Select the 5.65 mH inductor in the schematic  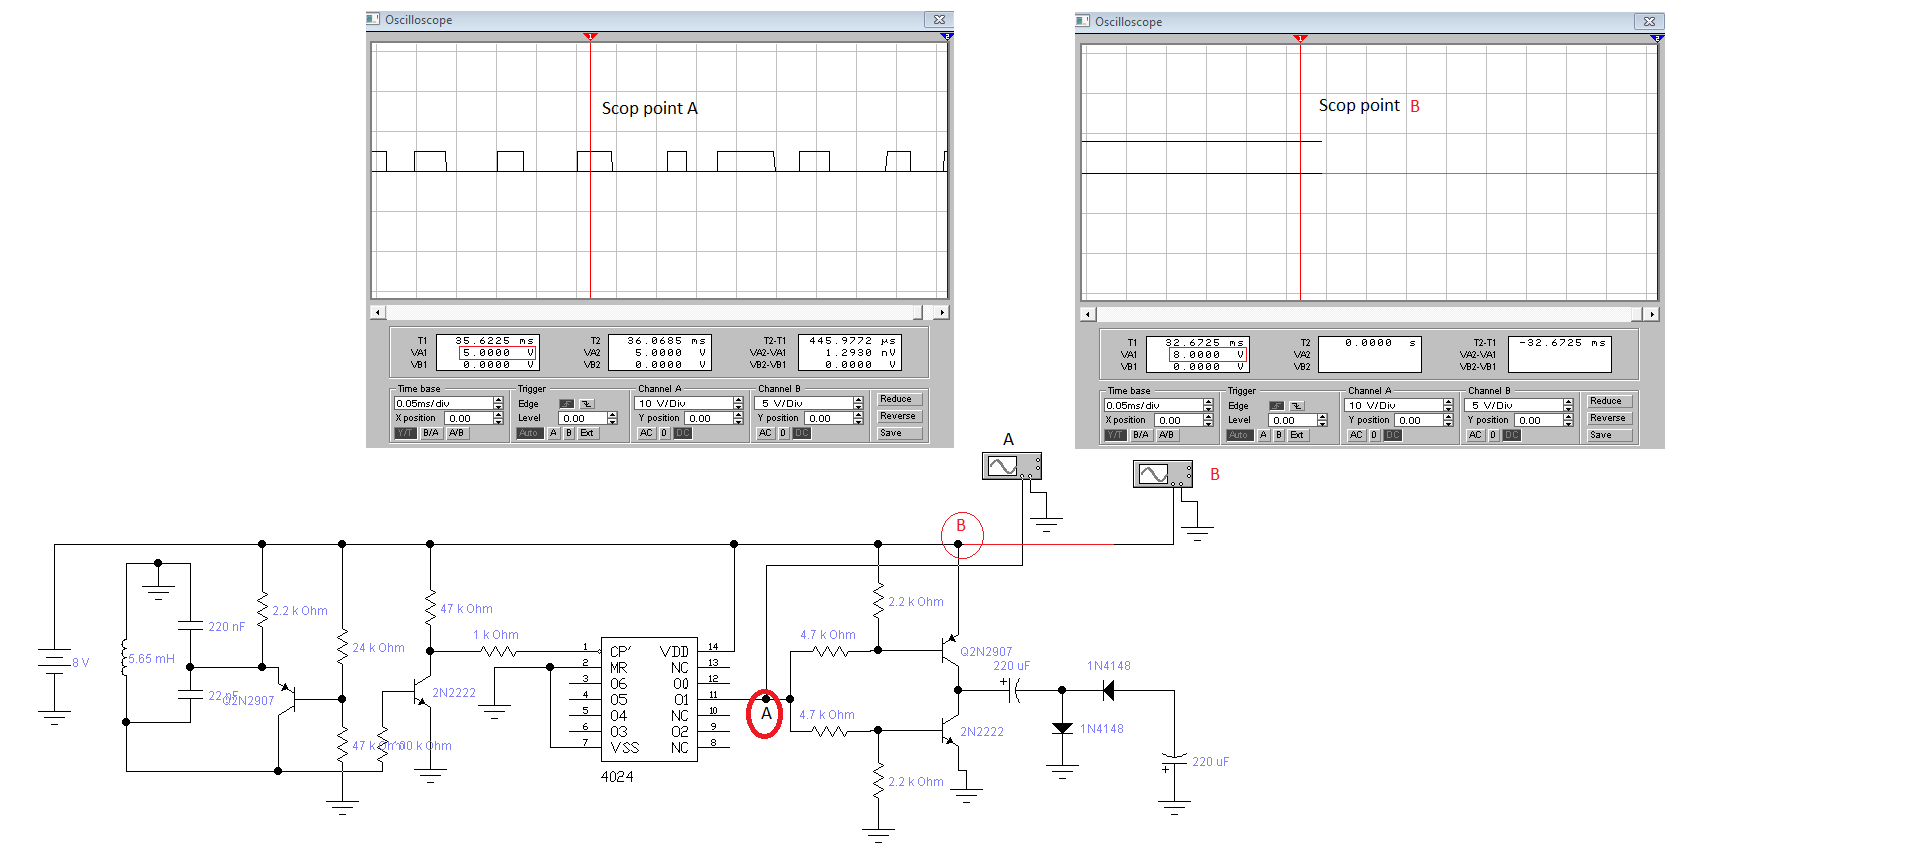pos(125,659)
